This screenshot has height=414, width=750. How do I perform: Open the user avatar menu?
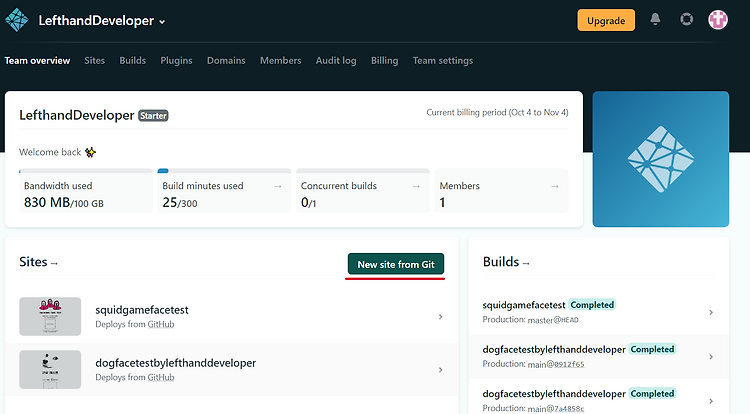(718, 20)
